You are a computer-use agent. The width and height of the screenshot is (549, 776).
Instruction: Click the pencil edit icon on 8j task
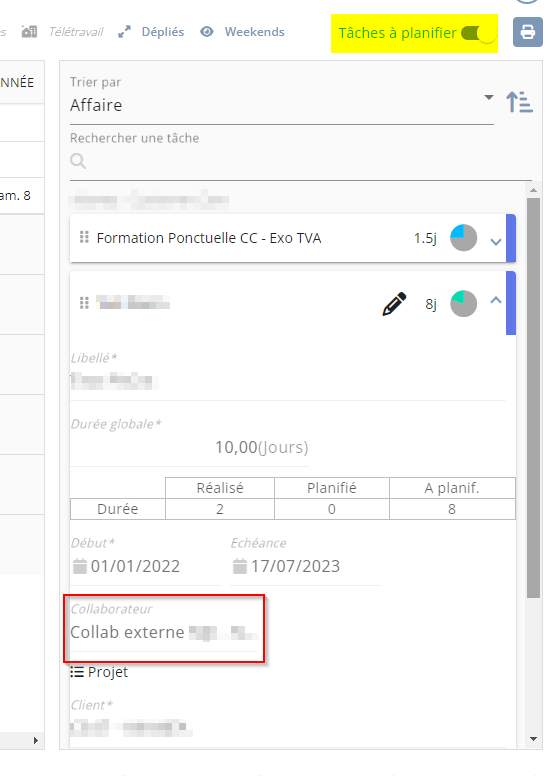[394, 303]
